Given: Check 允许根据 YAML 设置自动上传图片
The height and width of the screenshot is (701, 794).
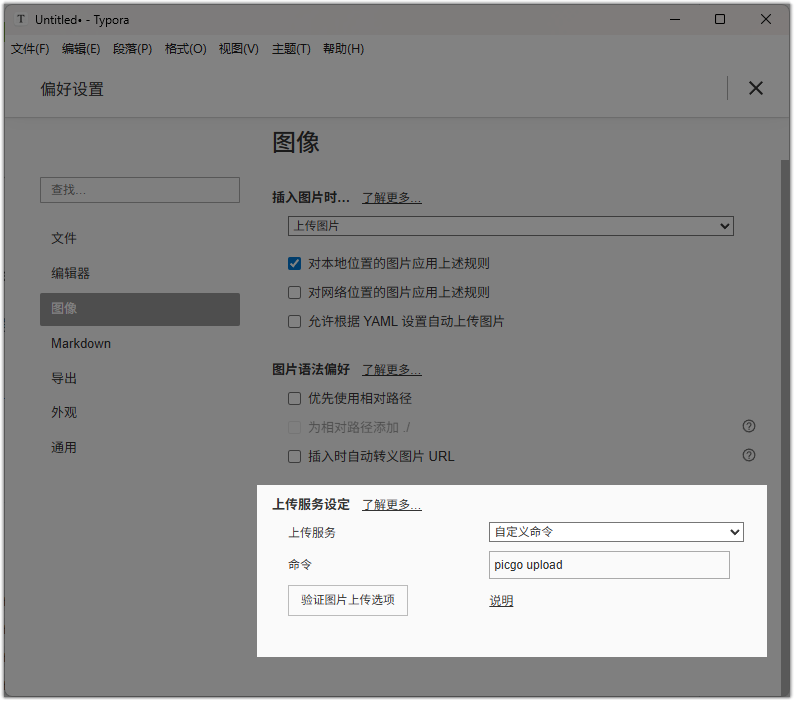Looking at the screenshot, I should coord(294,321).
